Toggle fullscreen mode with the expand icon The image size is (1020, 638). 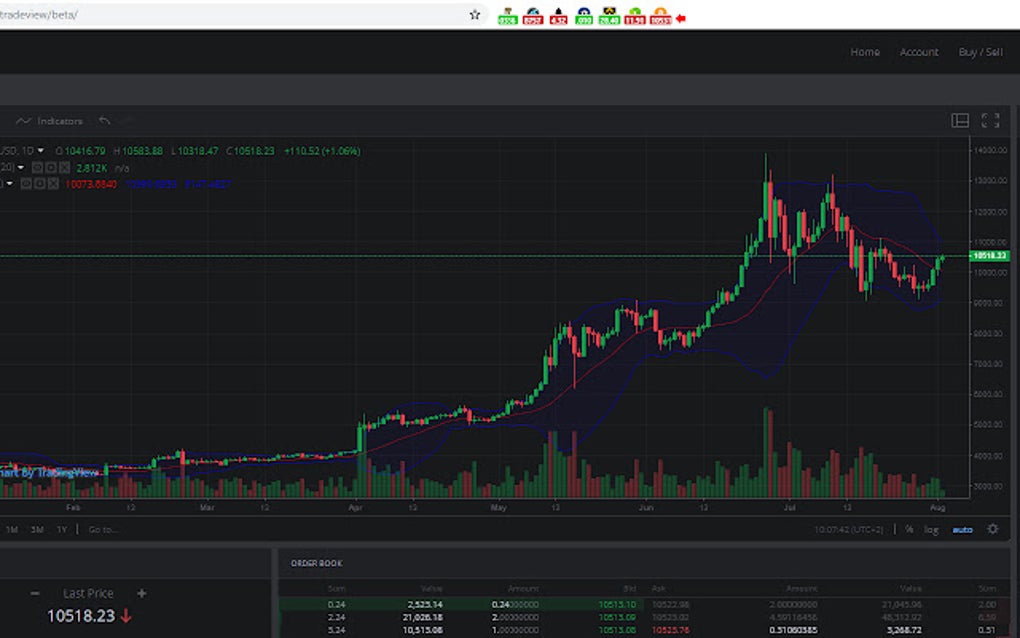click(x=991, y=120)
